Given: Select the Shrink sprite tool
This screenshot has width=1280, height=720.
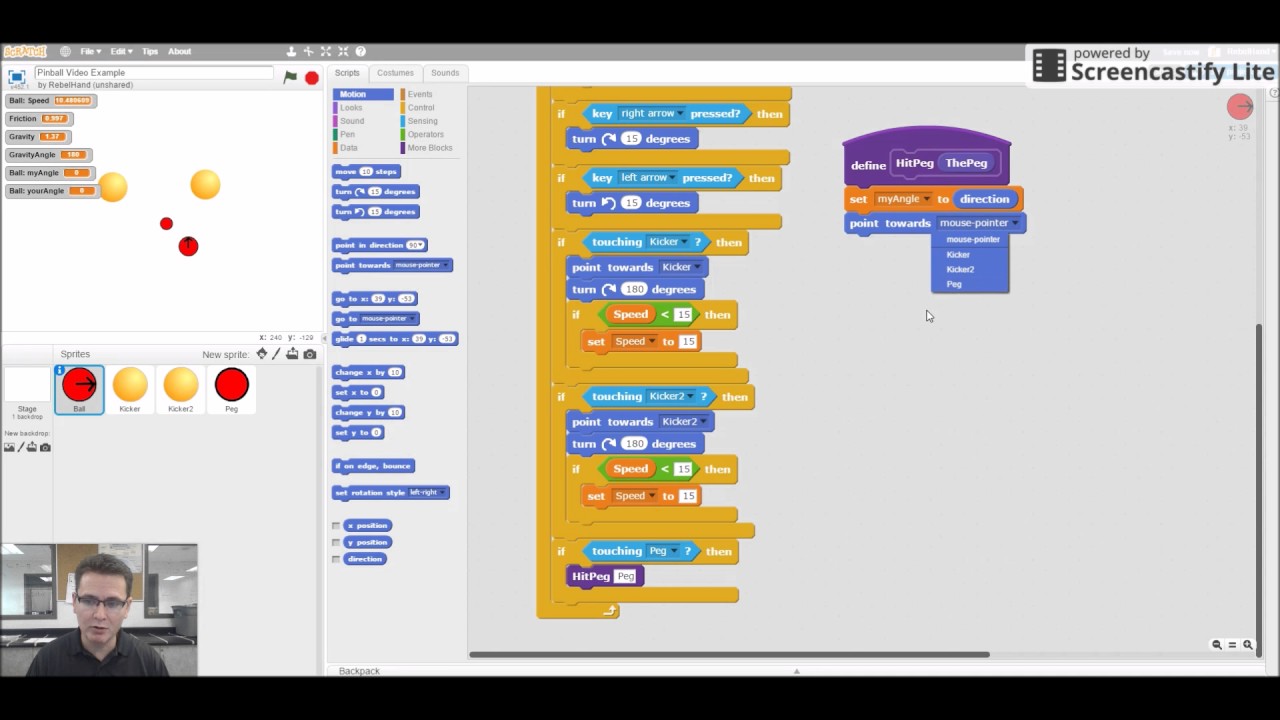Looking at the screenshot, I should (343, 52).
